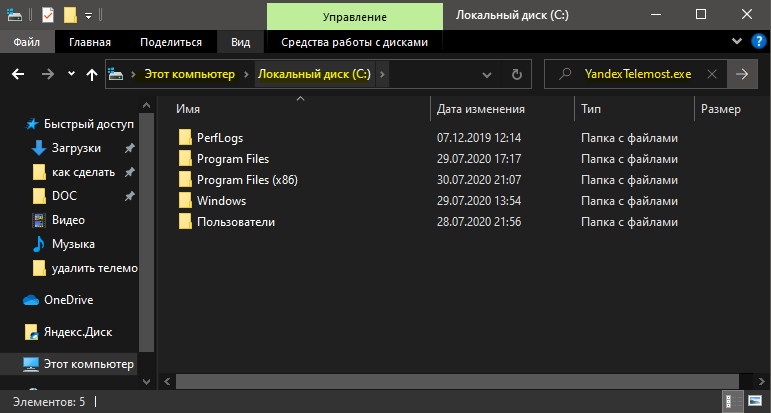Click the date 07.12.2019 12:14

[479, 138]
